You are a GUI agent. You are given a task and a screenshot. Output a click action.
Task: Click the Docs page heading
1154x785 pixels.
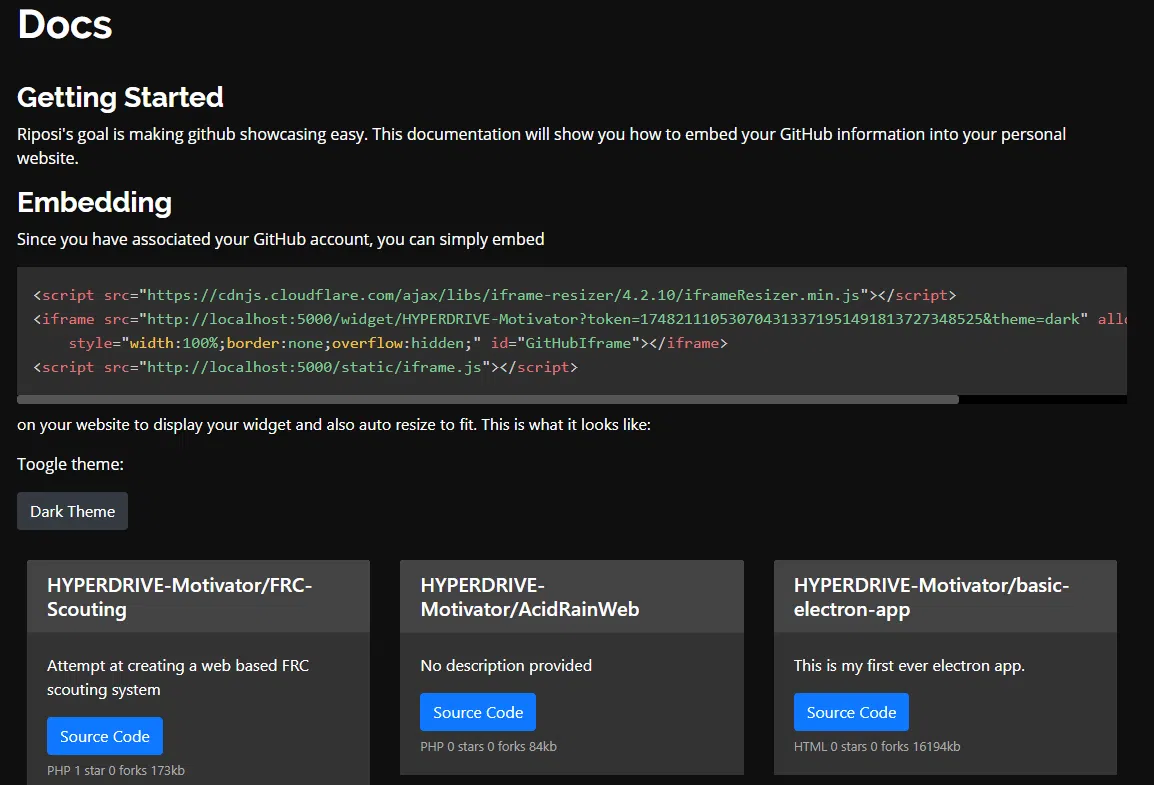point(65,24)
